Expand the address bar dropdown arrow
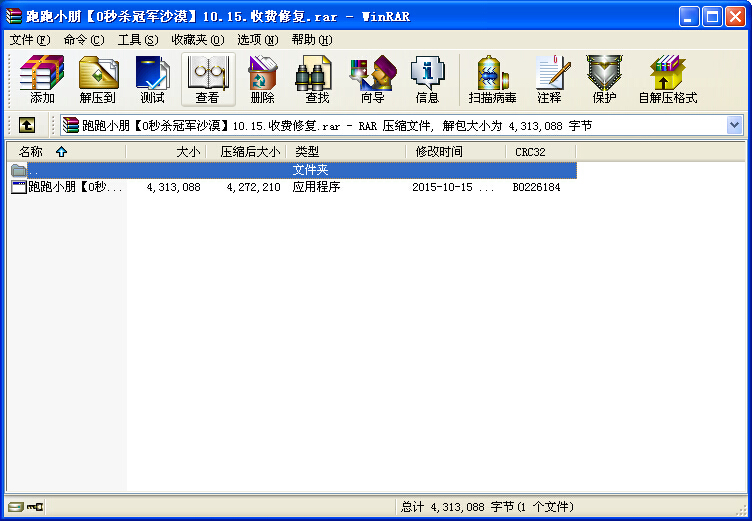Screen dimensions: 752x521 (x=734, y=126)
